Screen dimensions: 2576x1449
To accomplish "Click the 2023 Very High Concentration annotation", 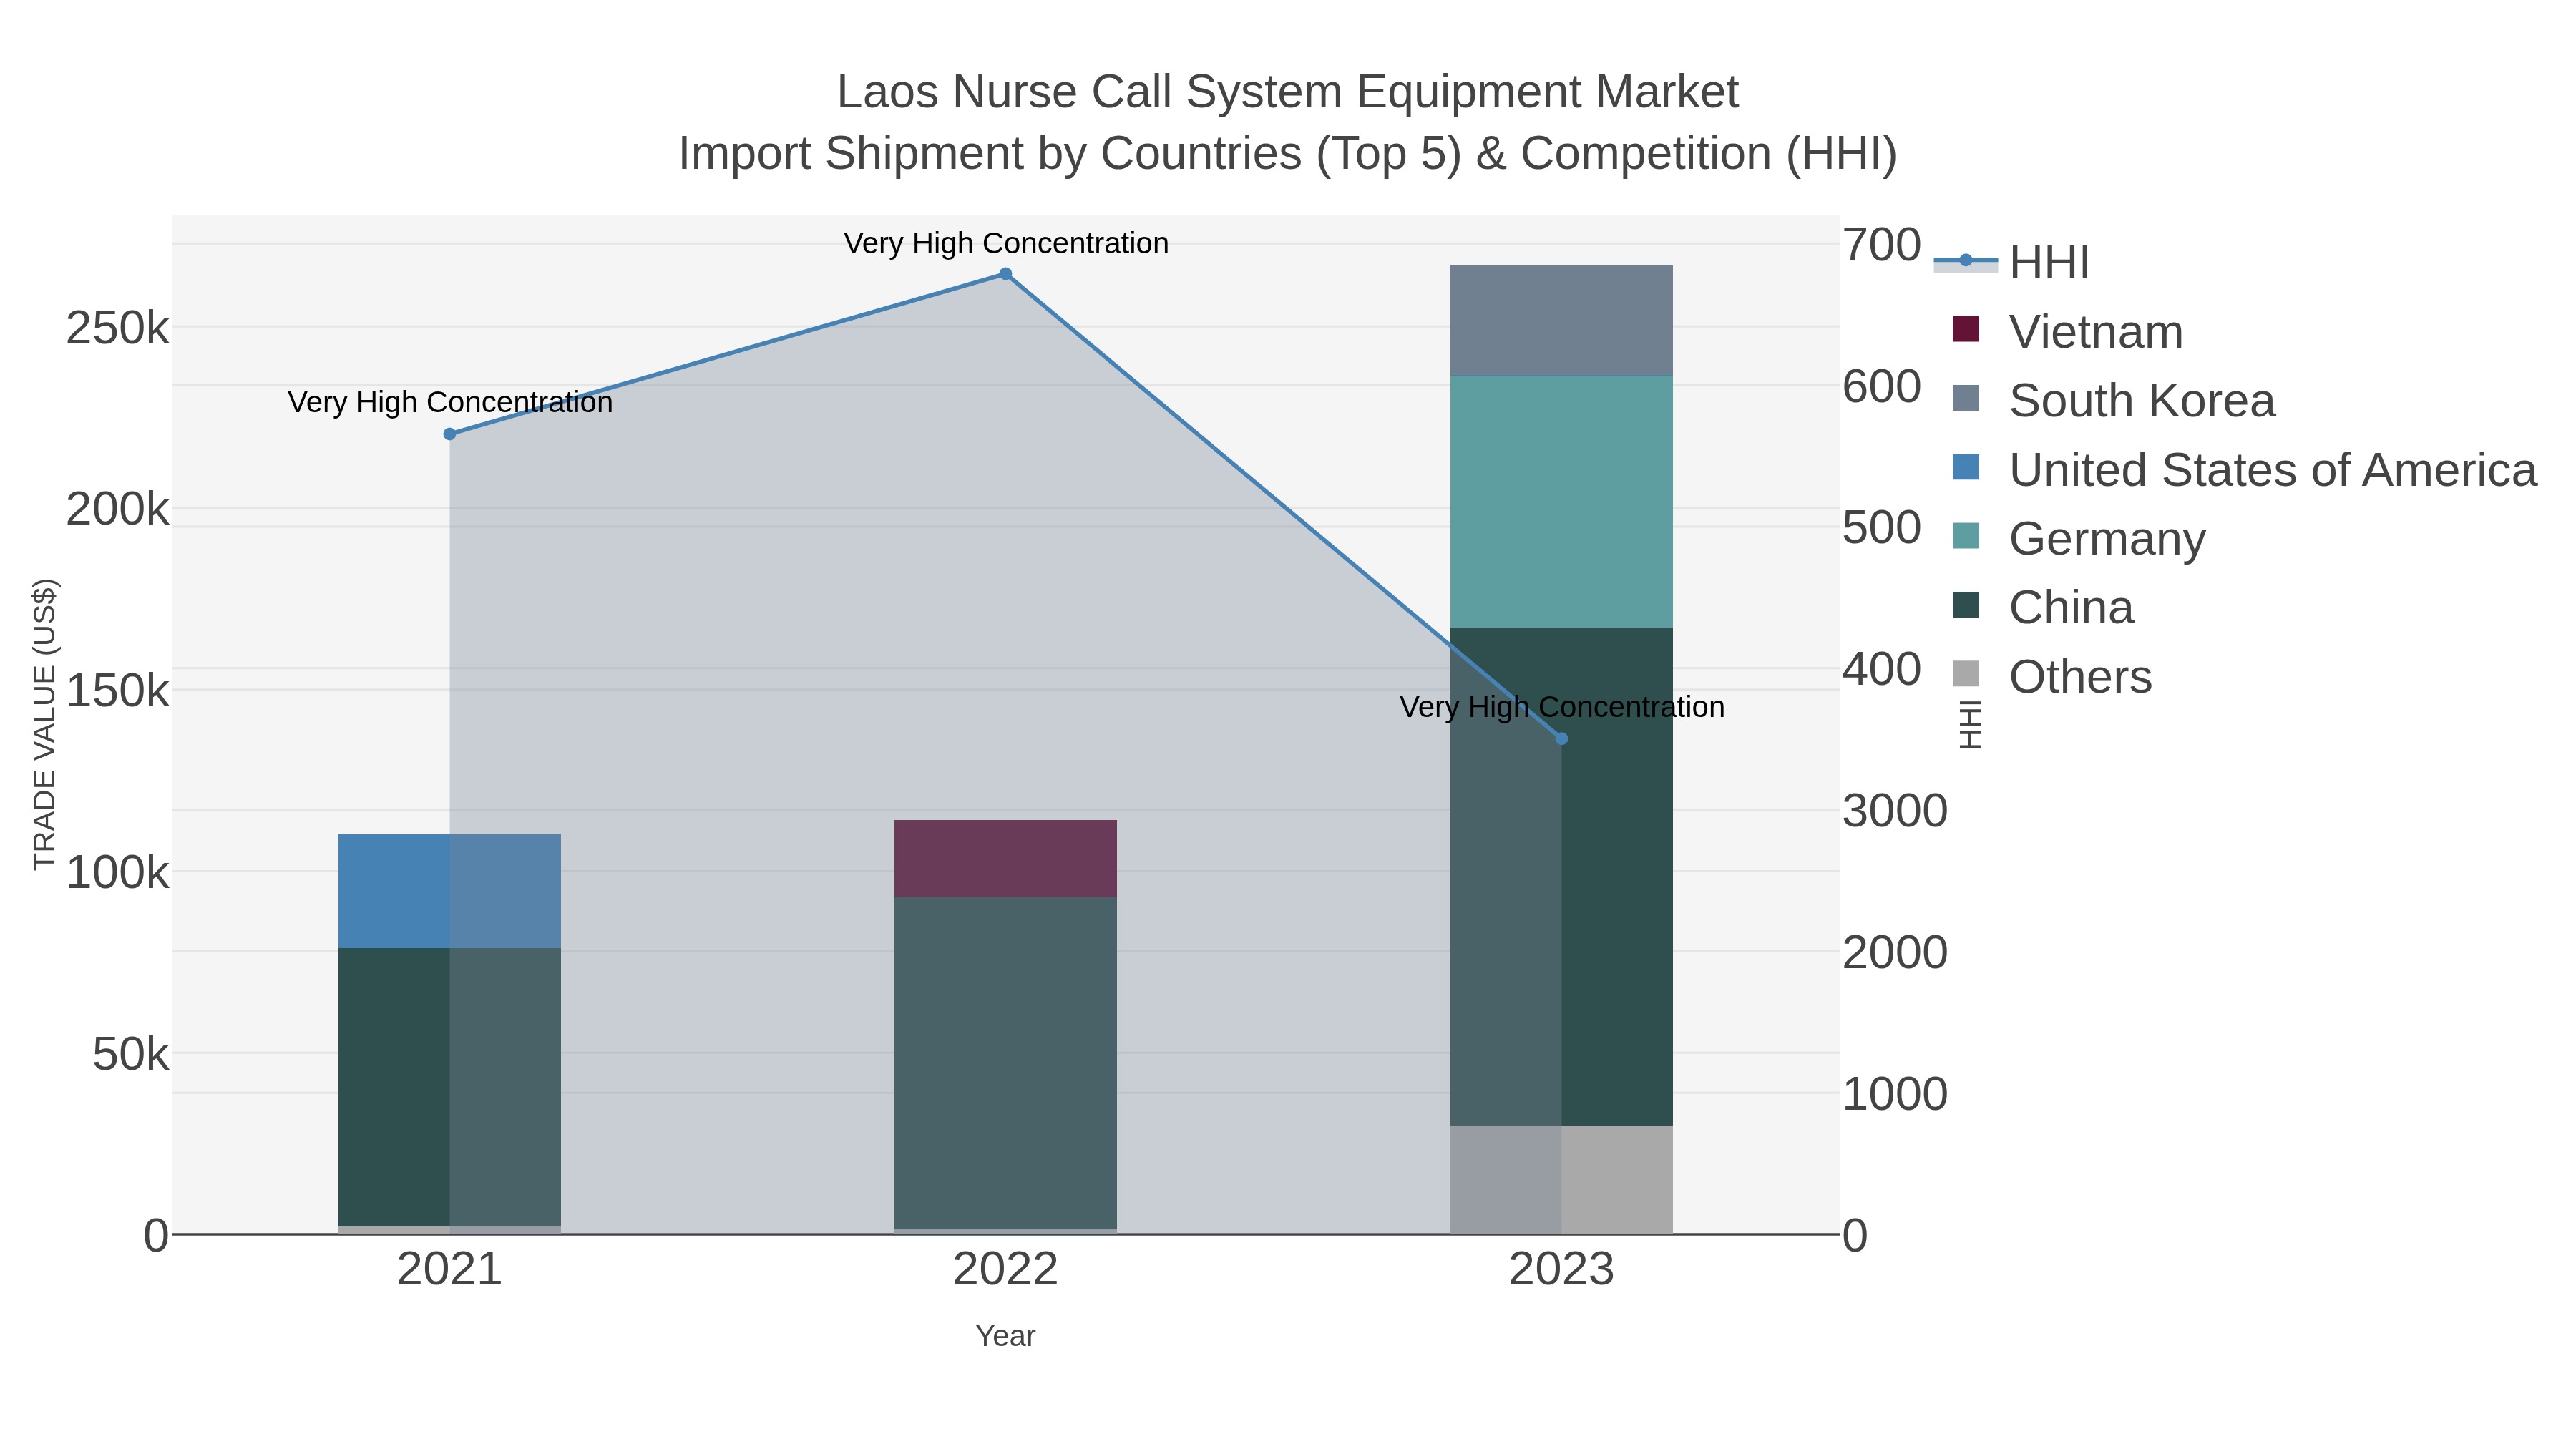I will click(1562, 707).
